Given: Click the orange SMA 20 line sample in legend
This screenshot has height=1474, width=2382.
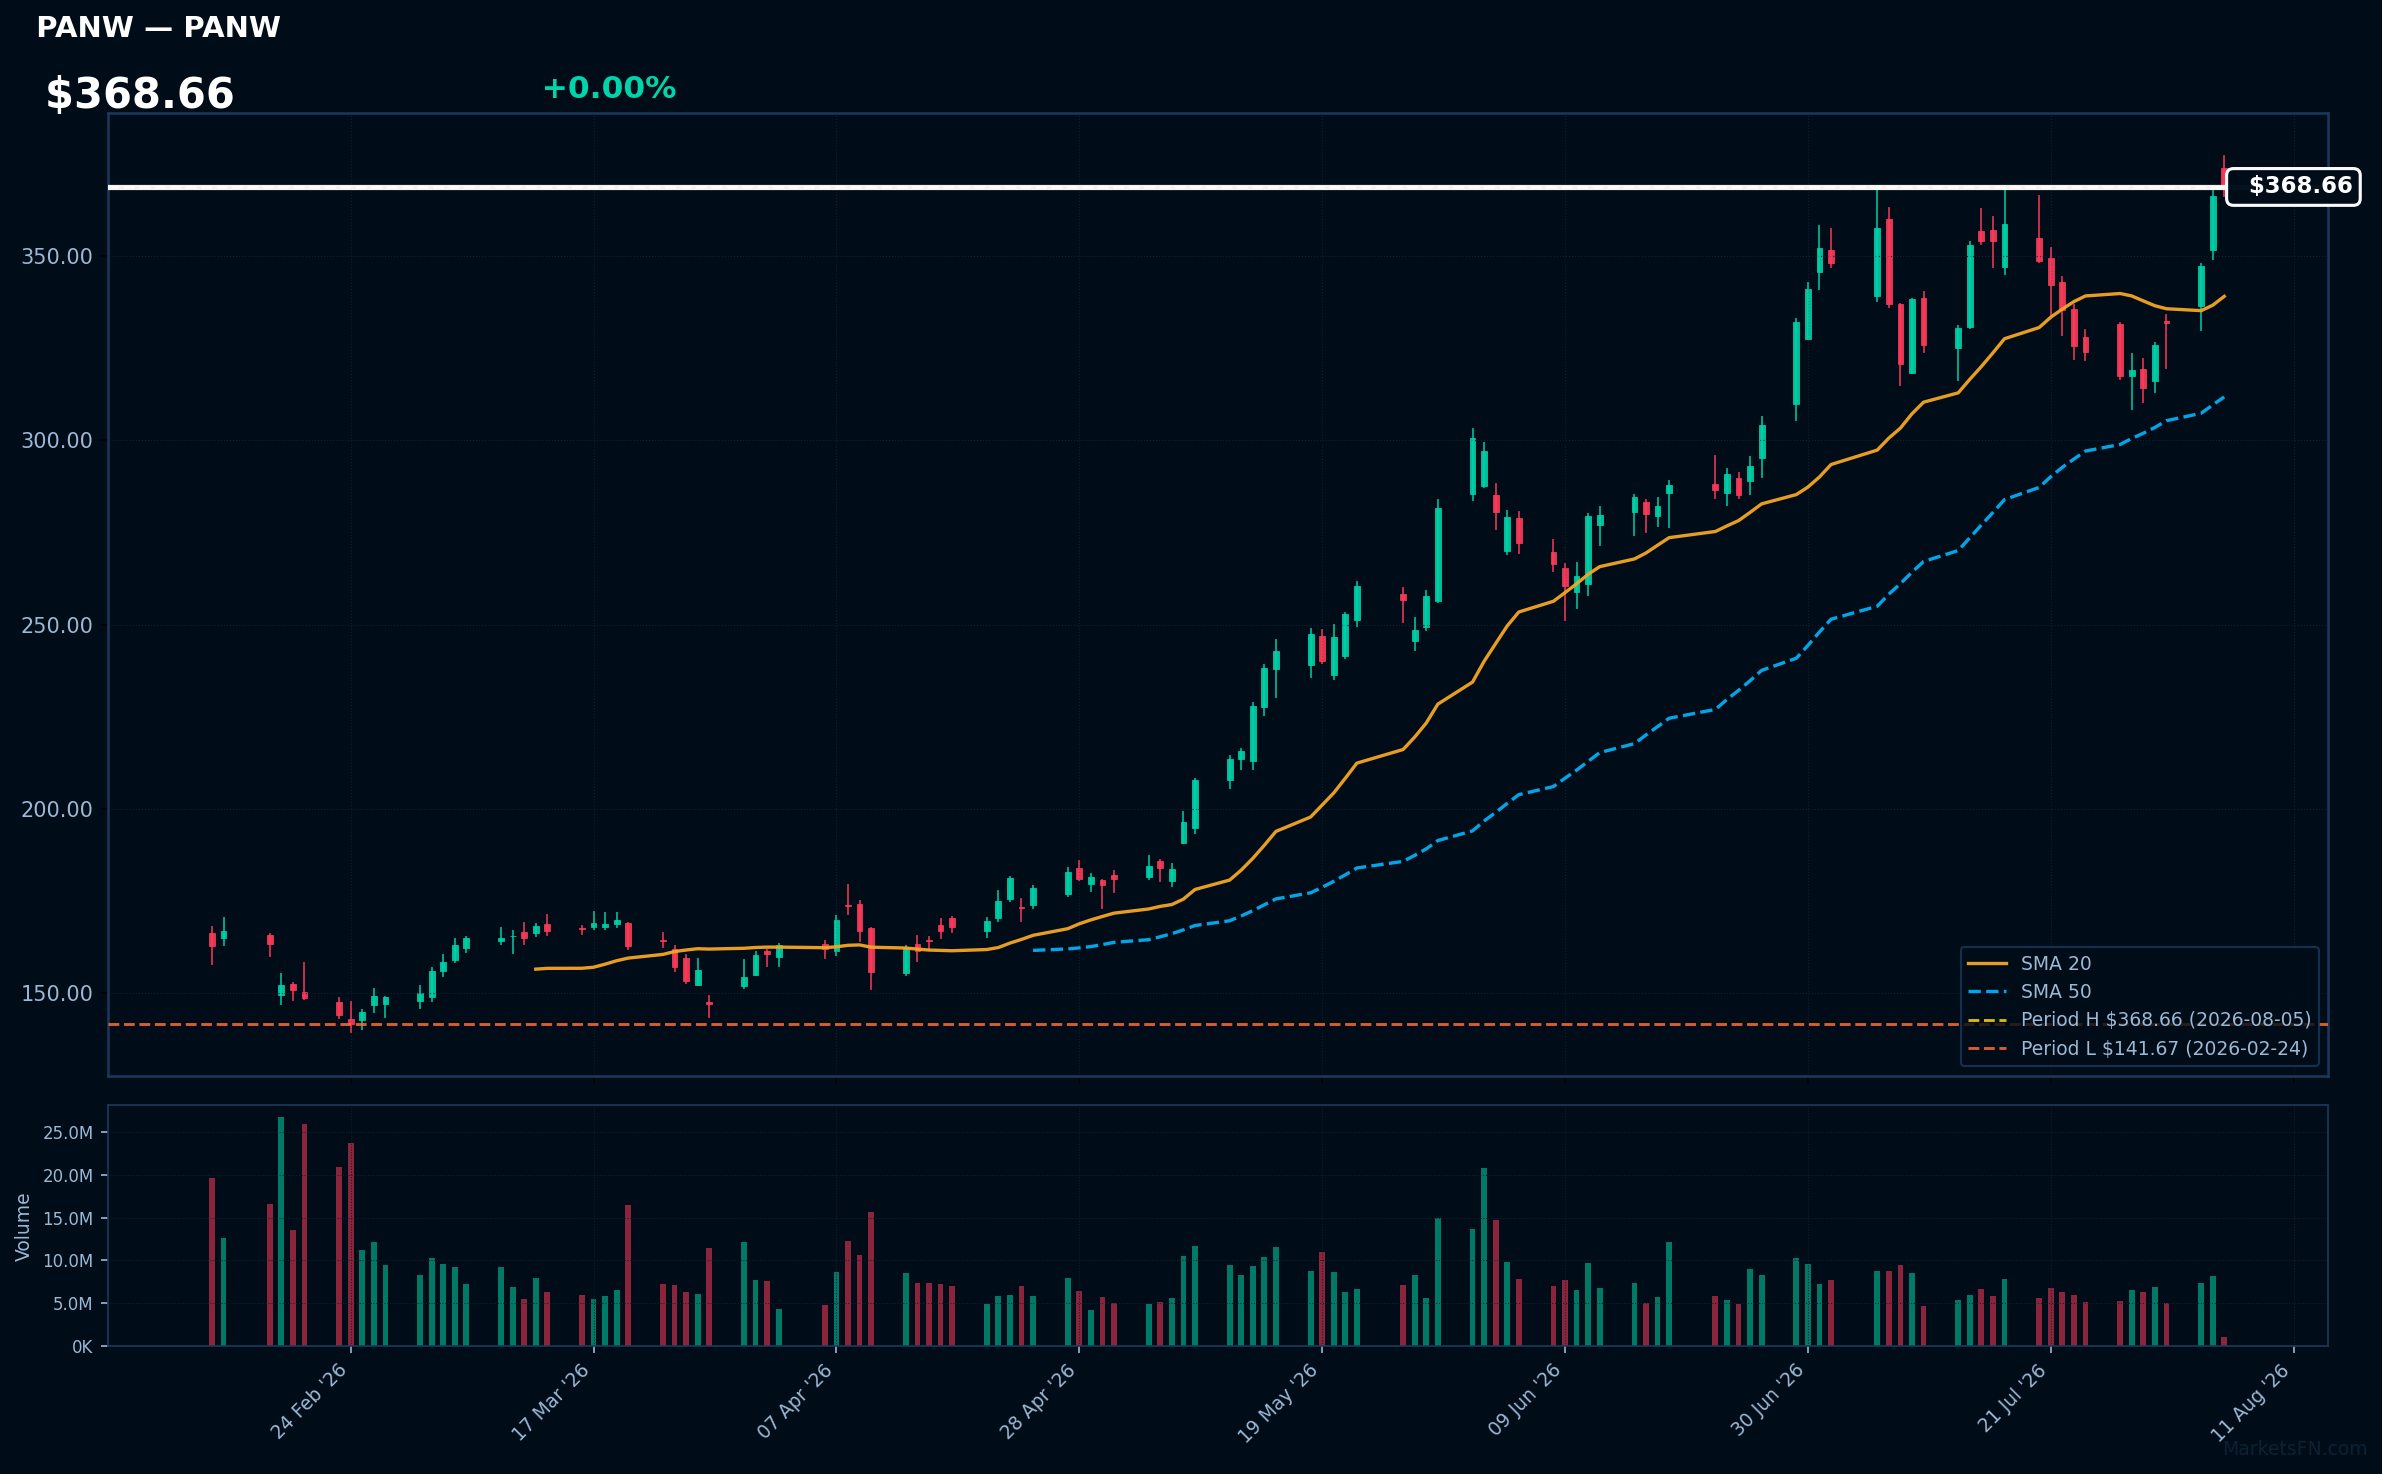Looking at the screenshot, I should (1987, 964).
